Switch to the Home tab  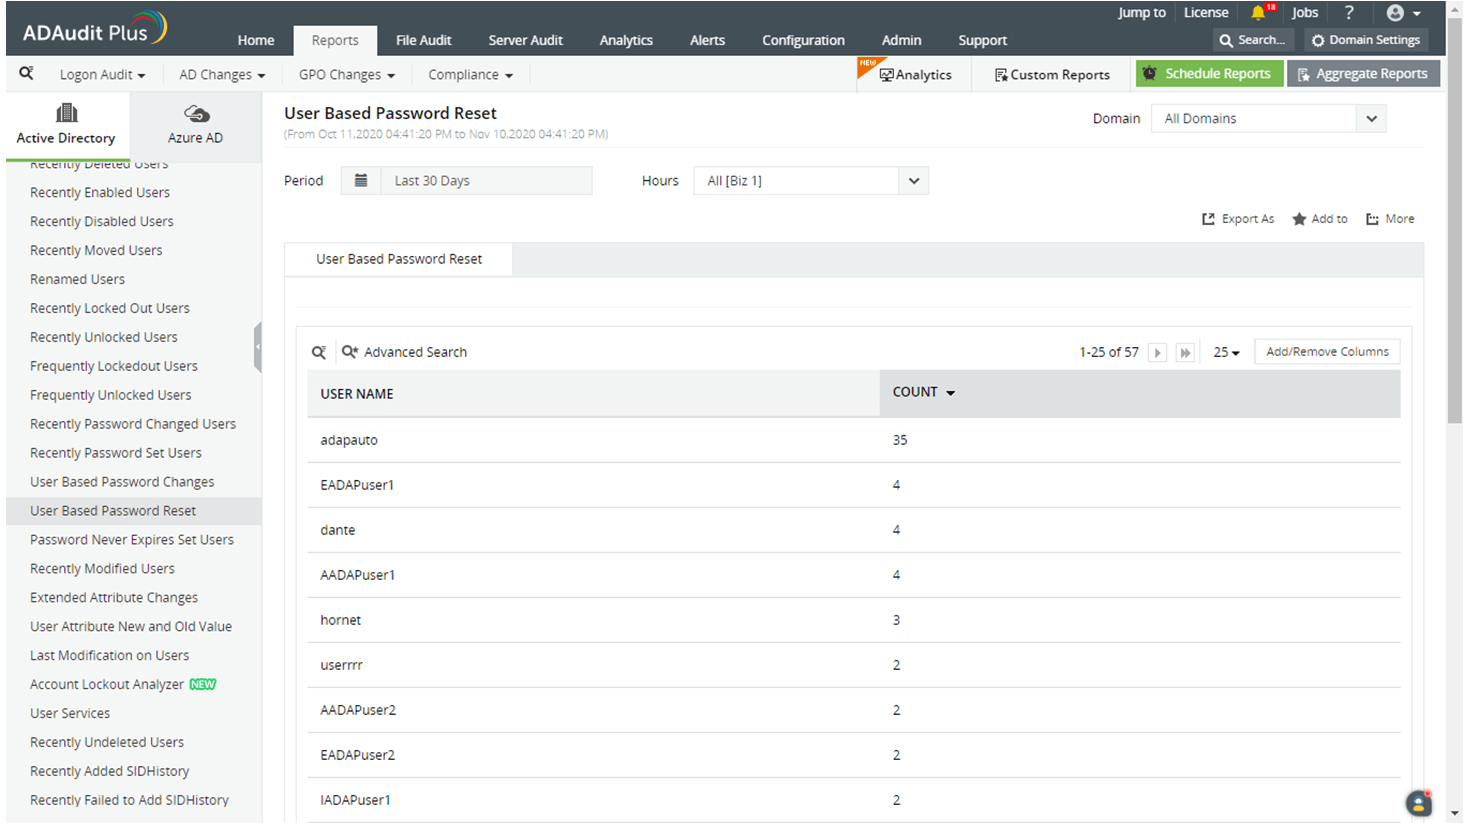[x=256, y=40]
